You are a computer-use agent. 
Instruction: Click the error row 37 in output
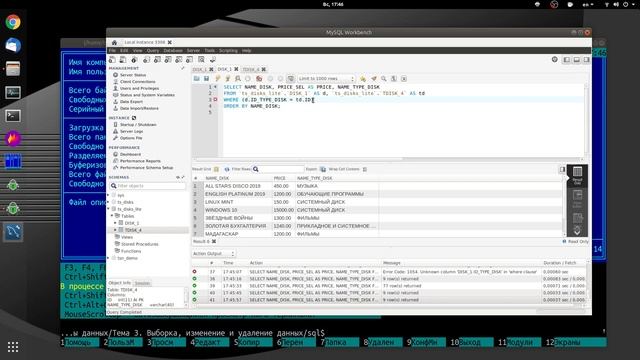(390, 272)
